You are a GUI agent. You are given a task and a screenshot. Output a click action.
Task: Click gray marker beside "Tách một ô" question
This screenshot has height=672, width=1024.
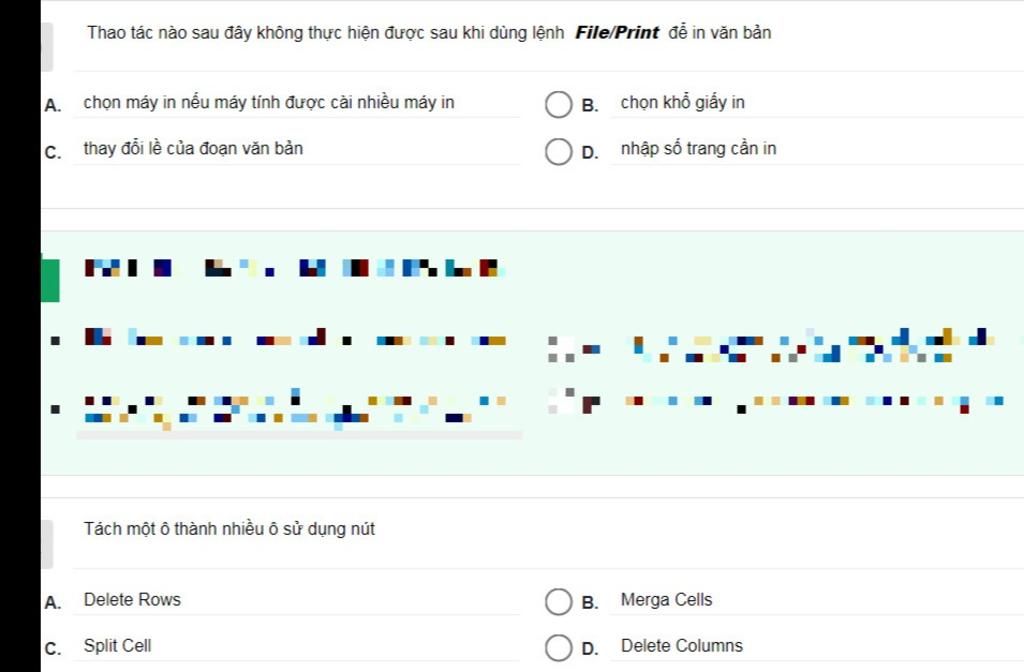[46, 543]
